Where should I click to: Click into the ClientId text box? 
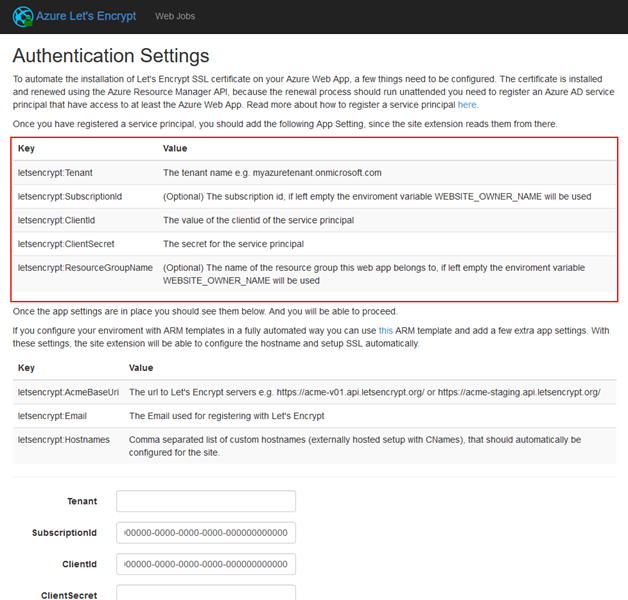(206, 564)
